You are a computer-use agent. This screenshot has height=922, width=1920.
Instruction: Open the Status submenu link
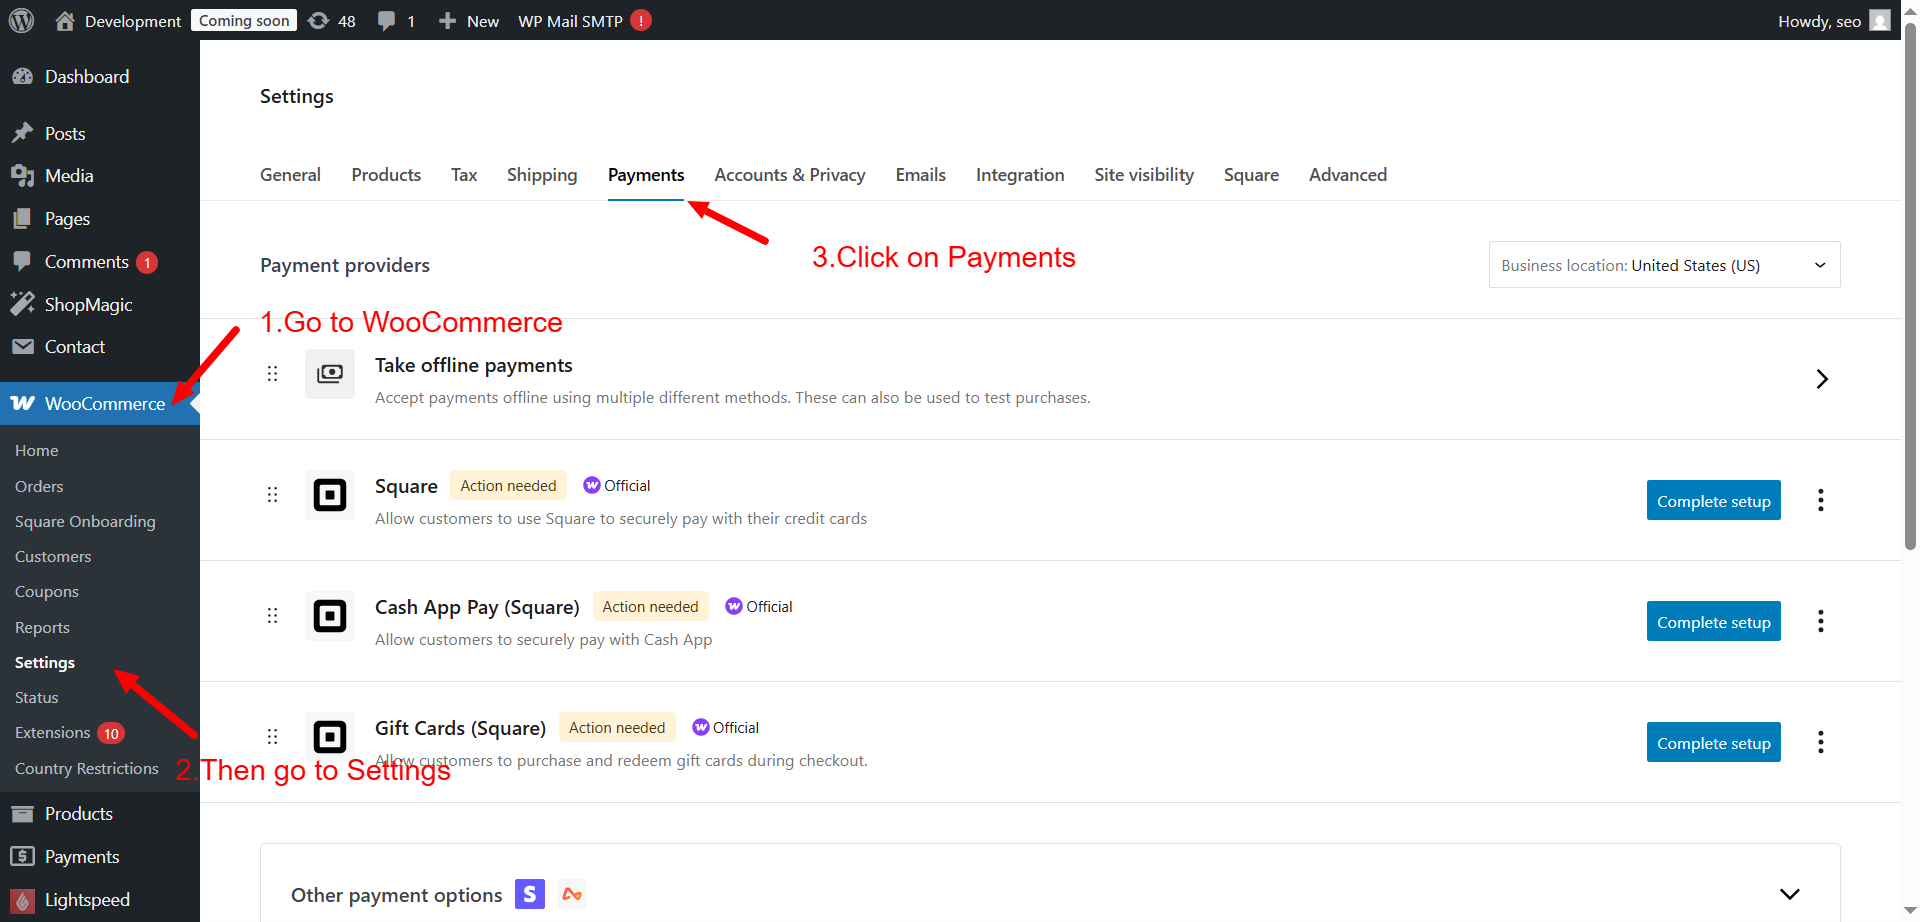(37, 698)
